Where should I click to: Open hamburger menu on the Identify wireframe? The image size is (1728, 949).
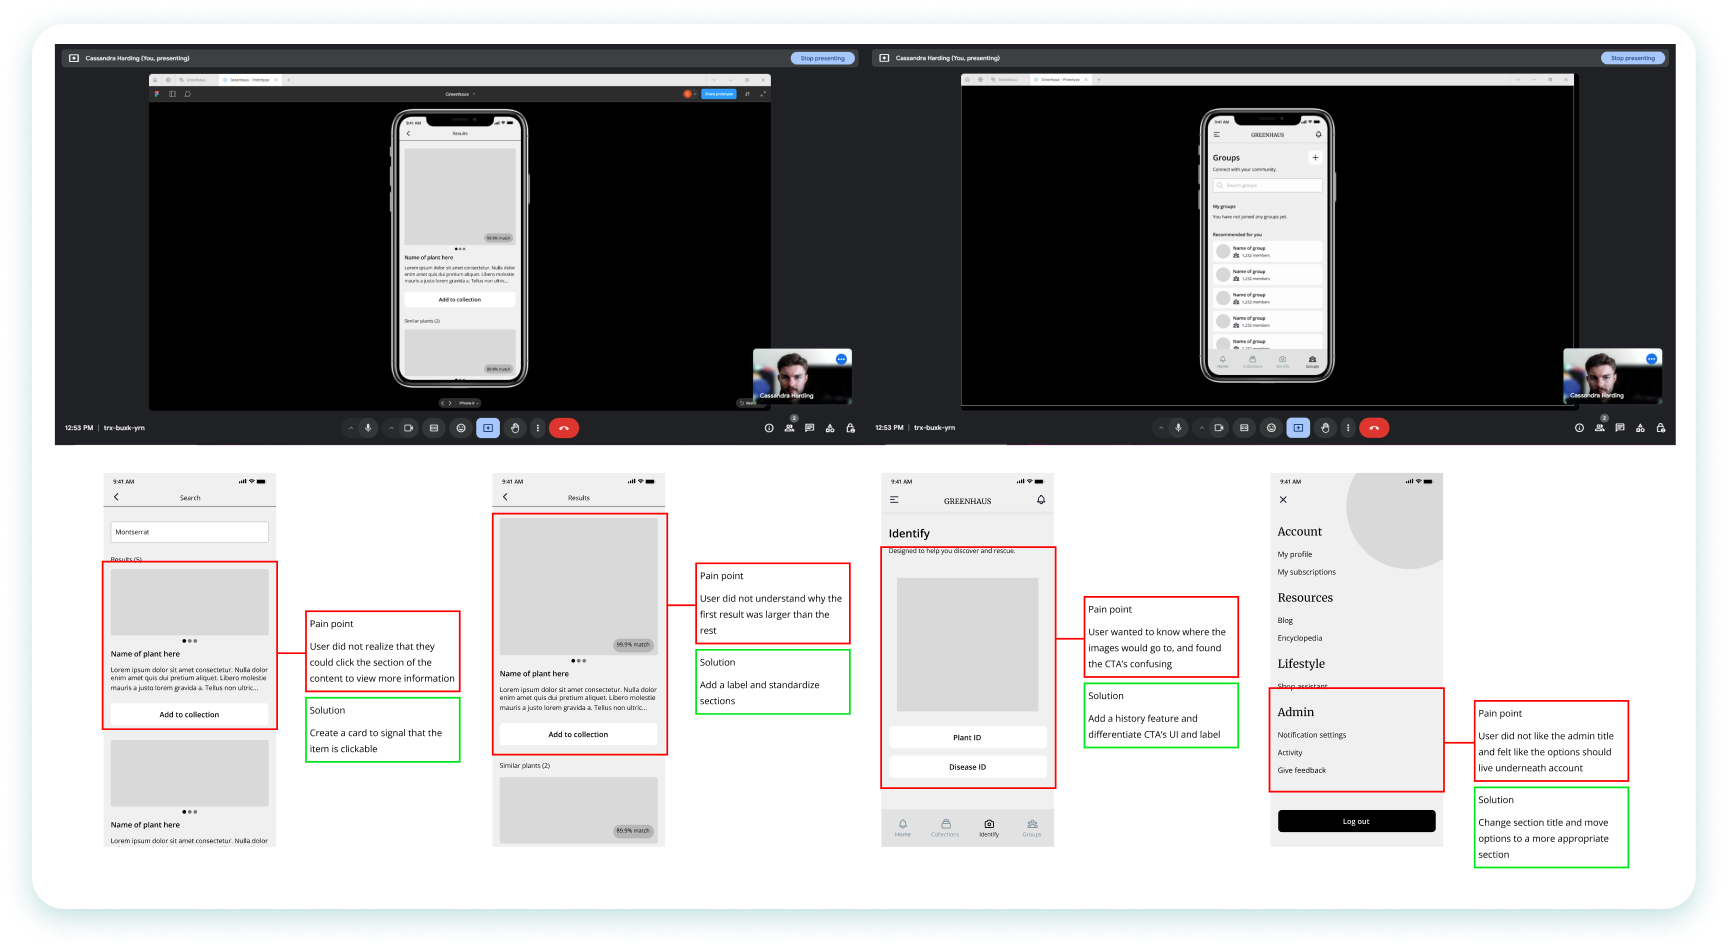click(x=894, y=500)
